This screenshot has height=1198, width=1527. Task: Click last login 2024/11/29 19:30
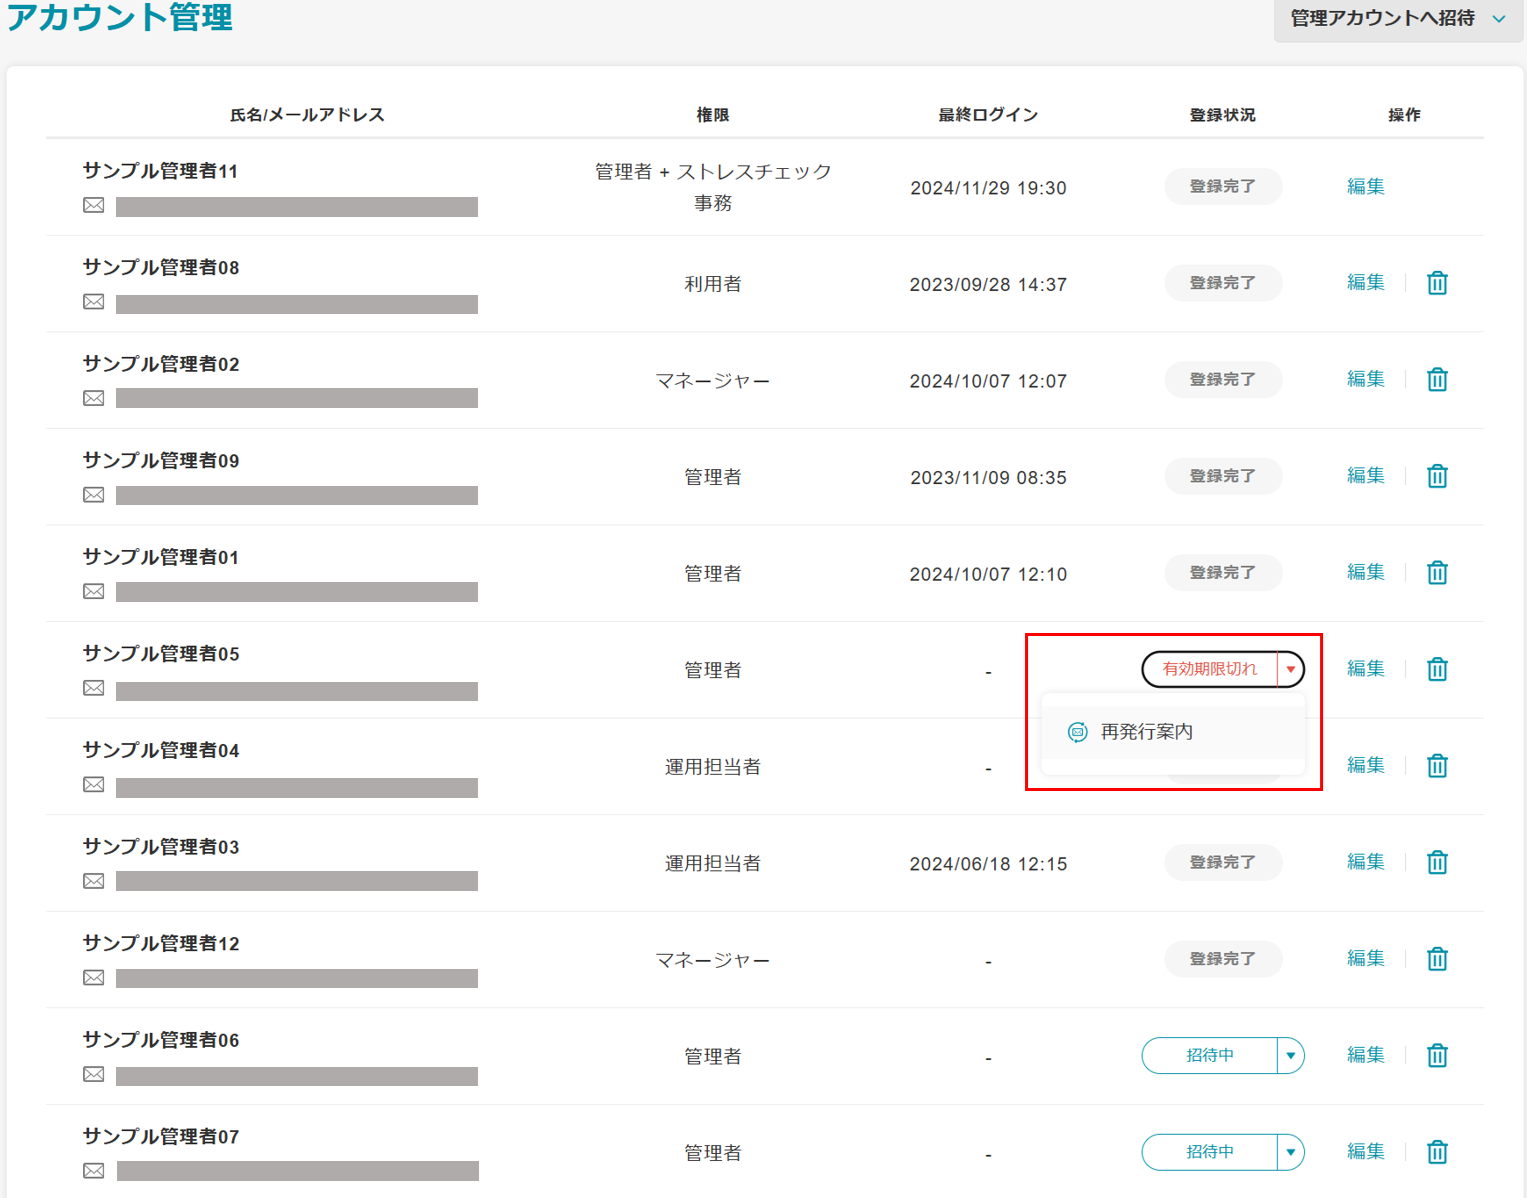pyautogui.click(x=988, y=188)
